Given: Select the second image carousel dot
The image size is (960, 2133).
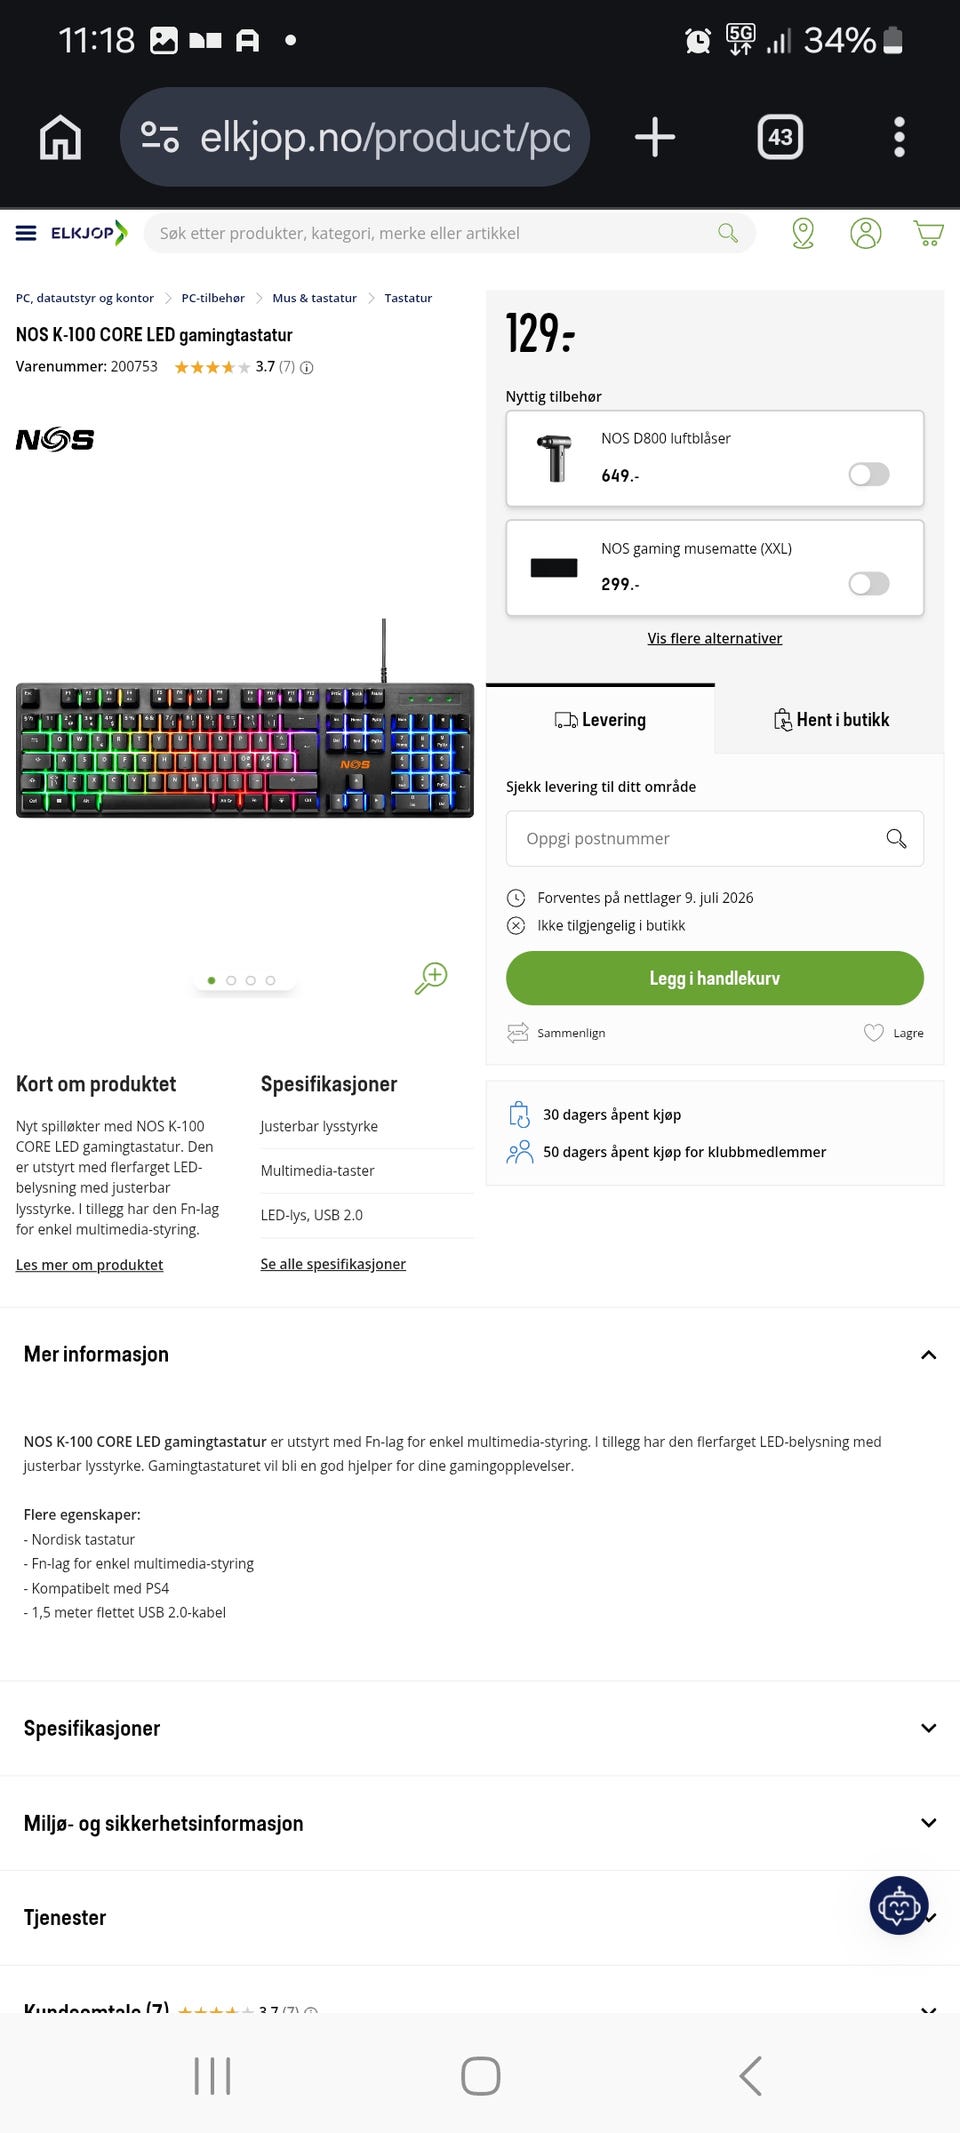Looking at the screenshot, I should pos(231,980).
